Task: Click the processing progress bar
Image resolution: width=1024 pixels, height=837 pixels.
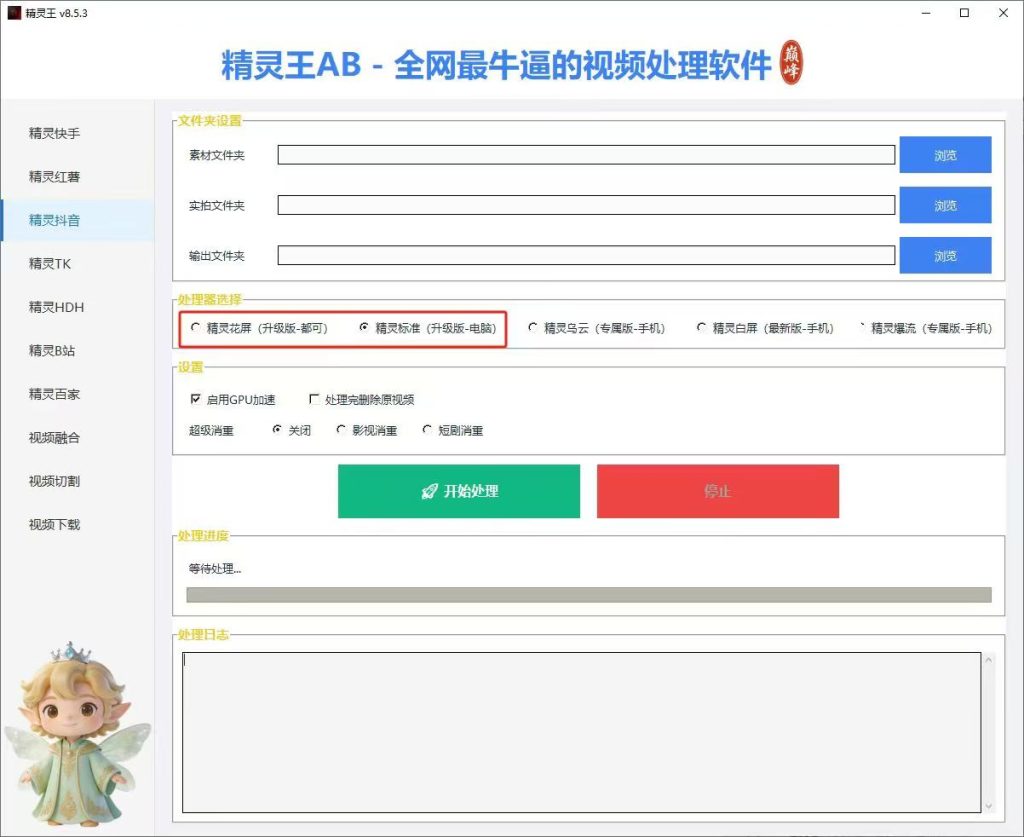Action: coord(589,595)
